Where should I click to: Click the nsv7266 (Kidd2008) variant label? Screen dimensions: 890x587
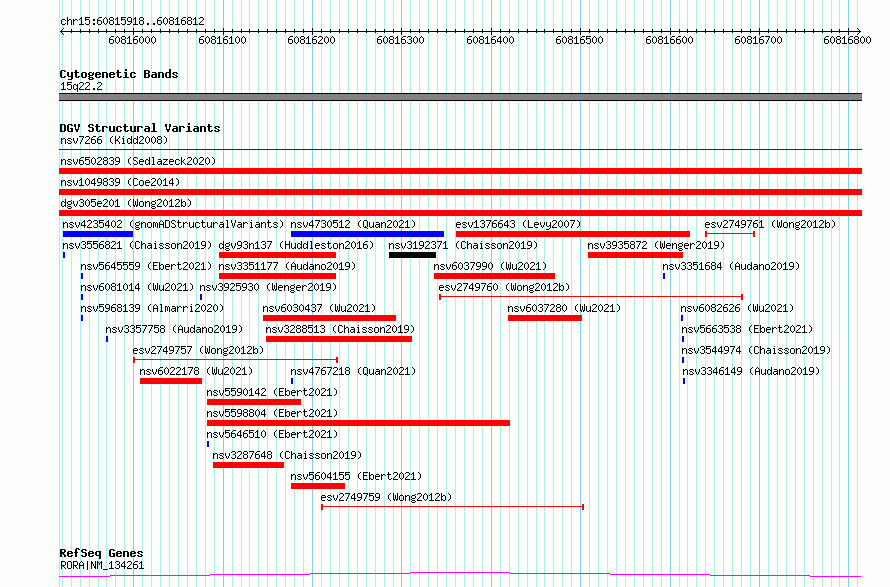pyautogui.click(x=114, y=140)
